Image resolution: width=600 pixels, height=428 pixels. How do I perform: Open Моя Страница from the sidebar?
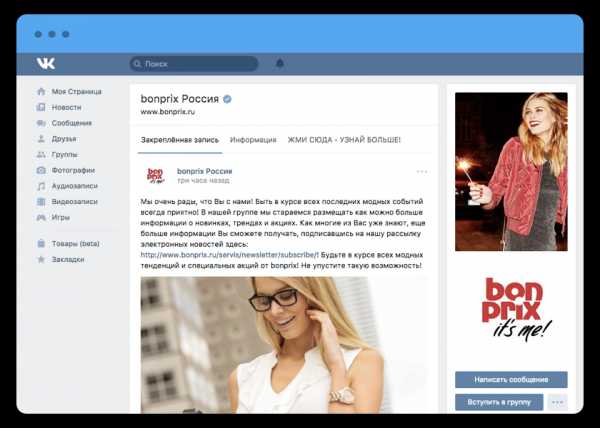pos(77,91)
